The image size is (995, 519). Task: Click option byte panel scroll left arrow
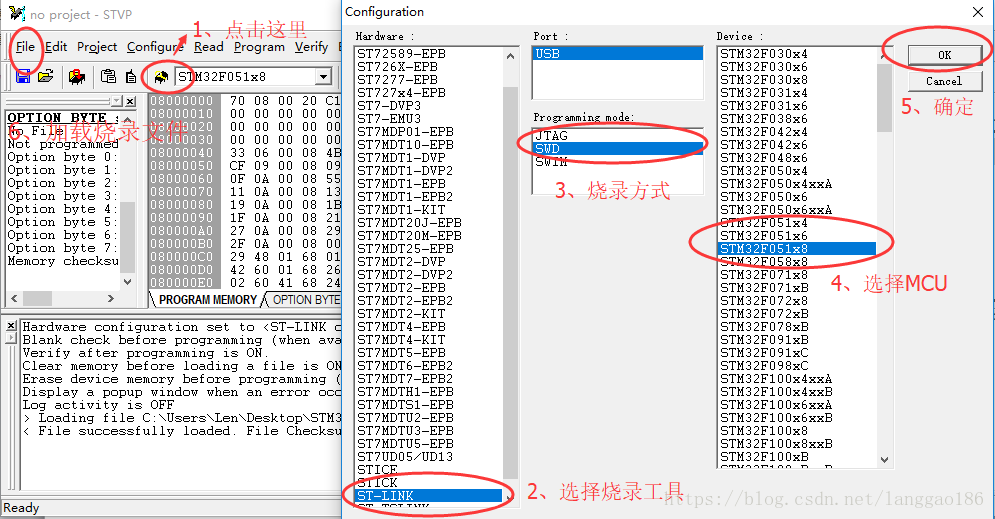(14, 298)
